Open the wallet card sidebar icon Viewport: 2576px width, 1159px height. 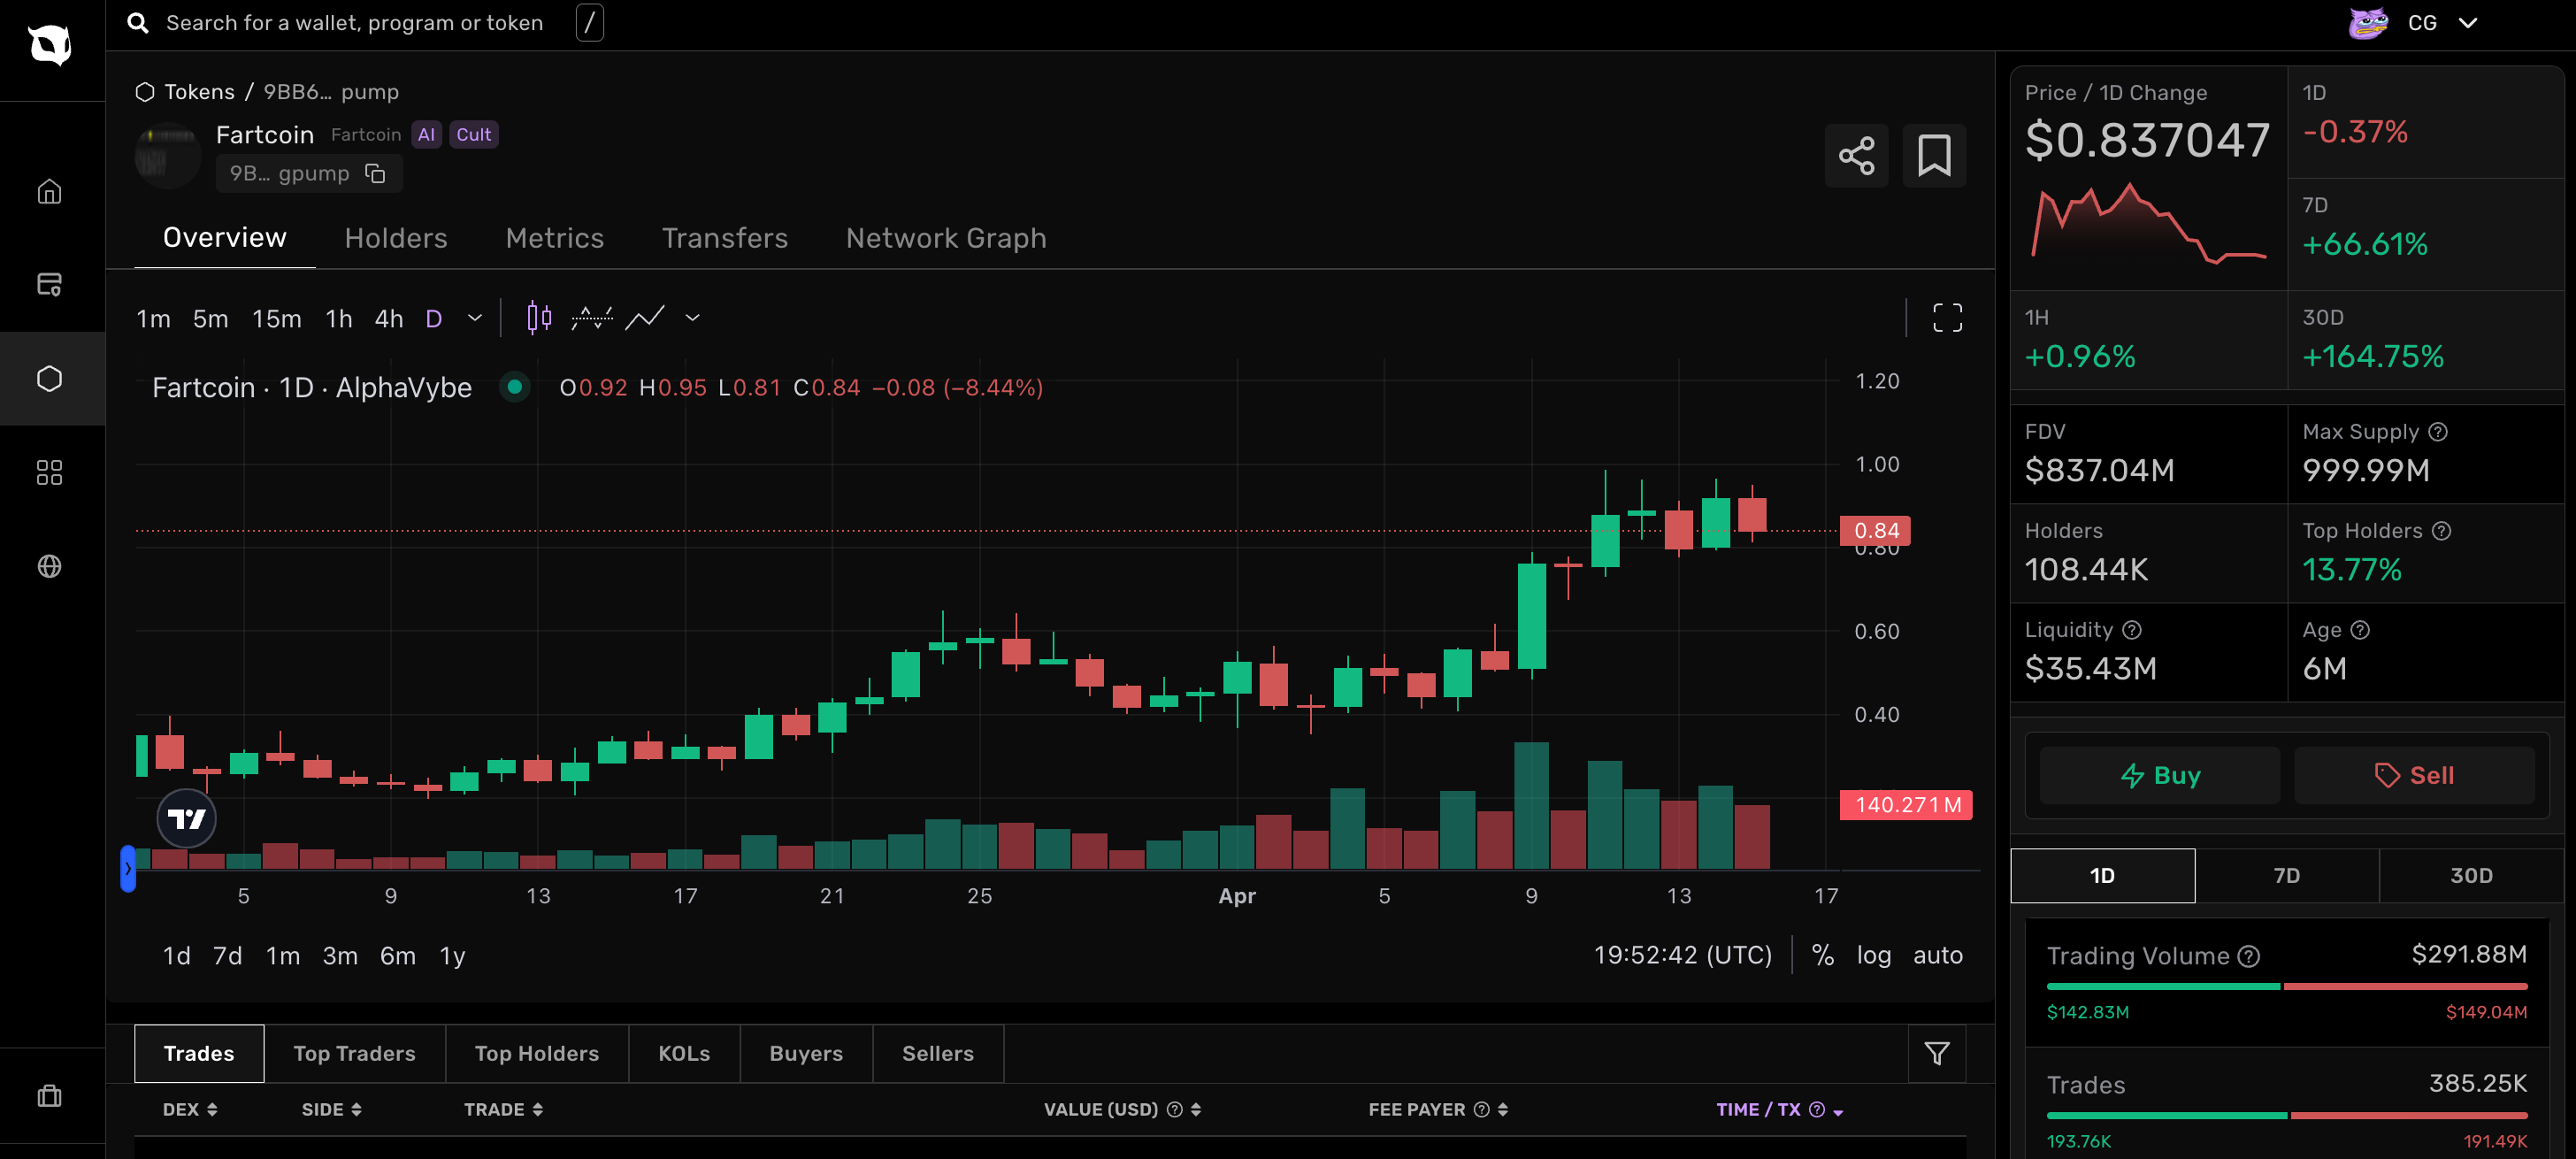click(49, 284)
